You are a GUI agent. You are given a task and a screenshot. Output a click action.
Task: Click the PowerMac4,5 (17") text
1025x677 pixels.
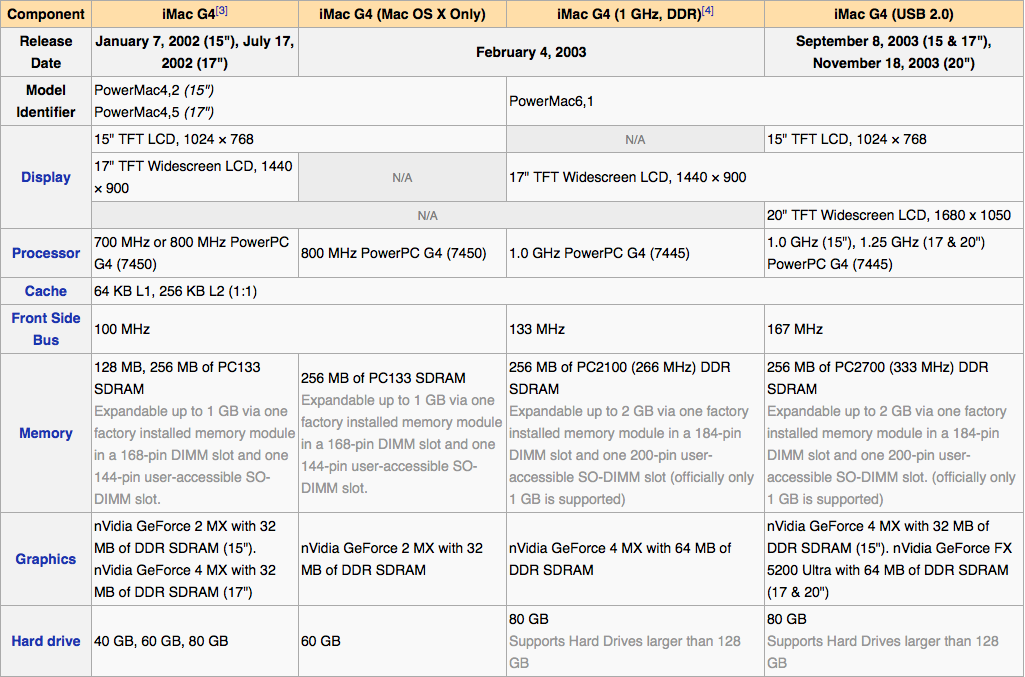pyautogui.click(x=154, y=112)
